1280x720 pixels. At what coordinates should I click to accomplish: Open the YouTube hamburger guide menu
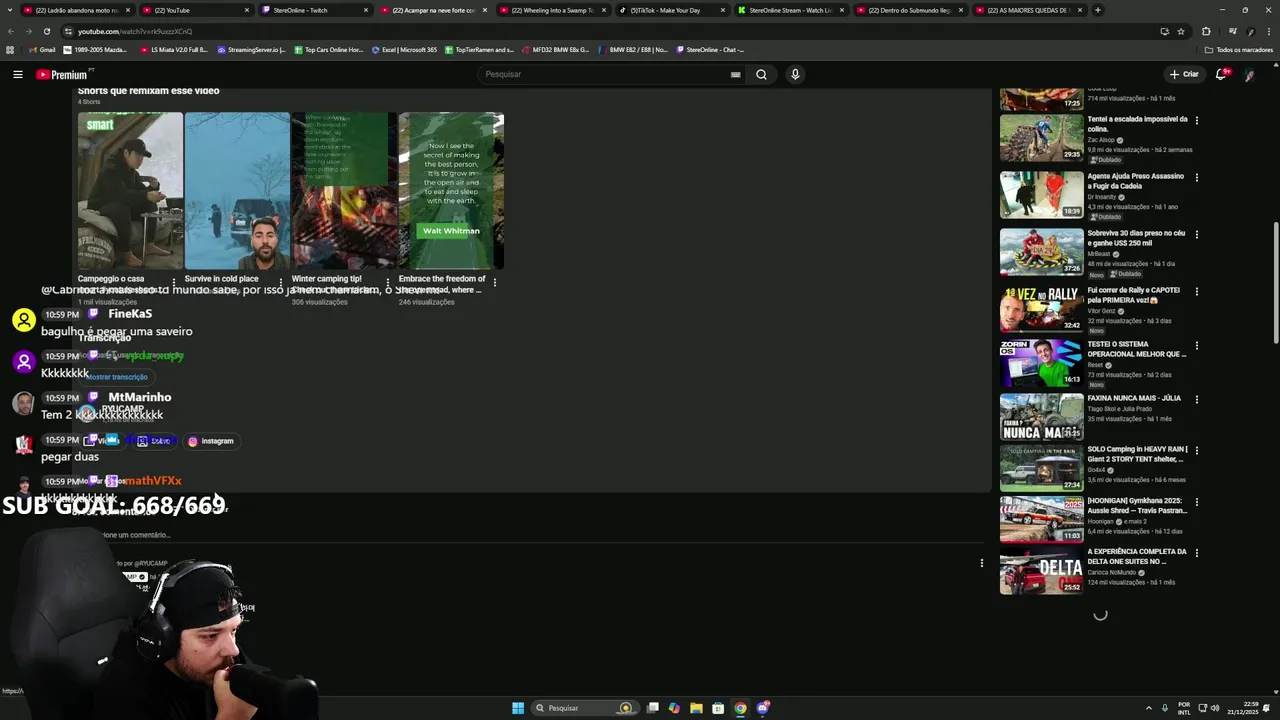[x=17, y=74]
